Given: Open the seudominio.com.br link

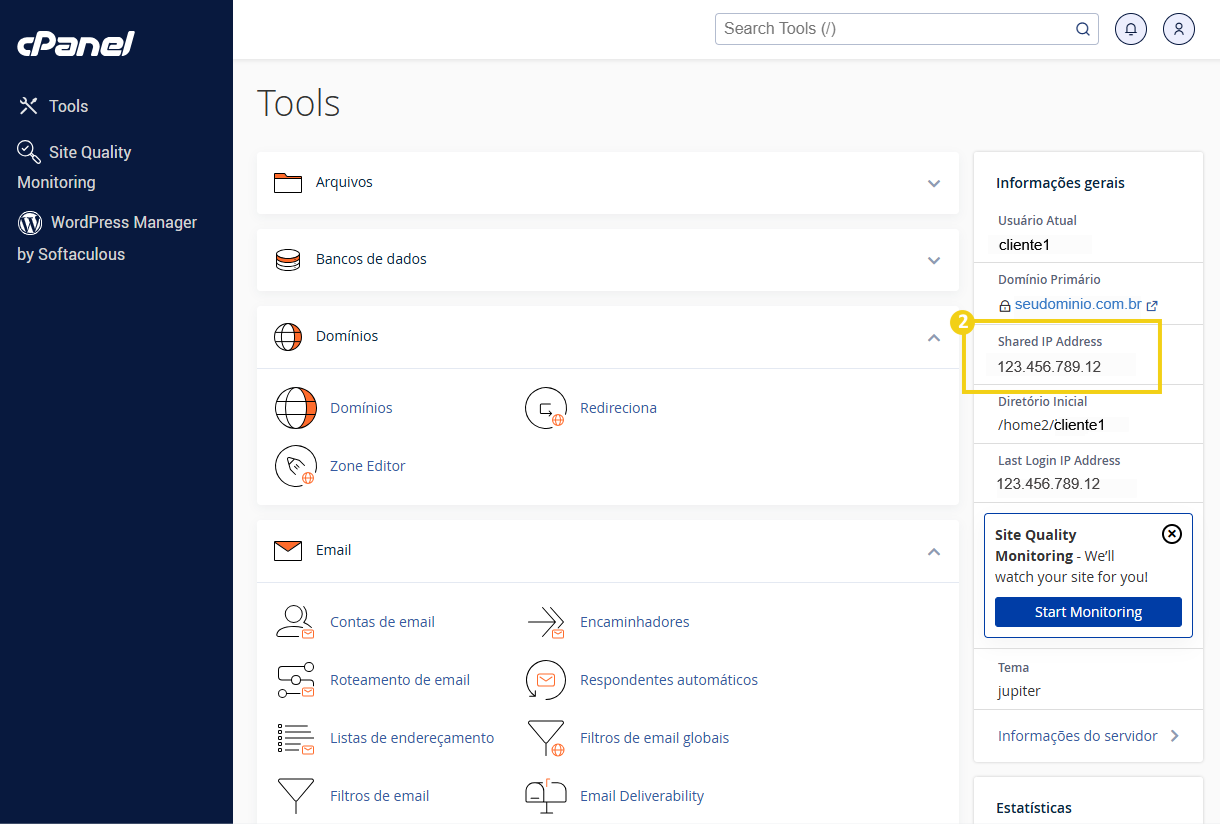Looking at the screenshot, I should pos(1079,304).
